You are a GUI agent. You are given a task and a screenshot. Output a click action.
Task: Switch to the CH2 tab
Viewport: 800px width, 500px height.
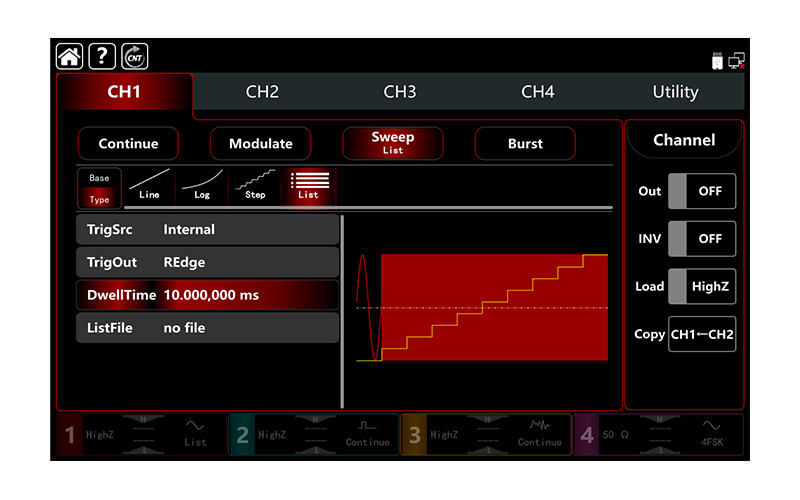point(262,92)
